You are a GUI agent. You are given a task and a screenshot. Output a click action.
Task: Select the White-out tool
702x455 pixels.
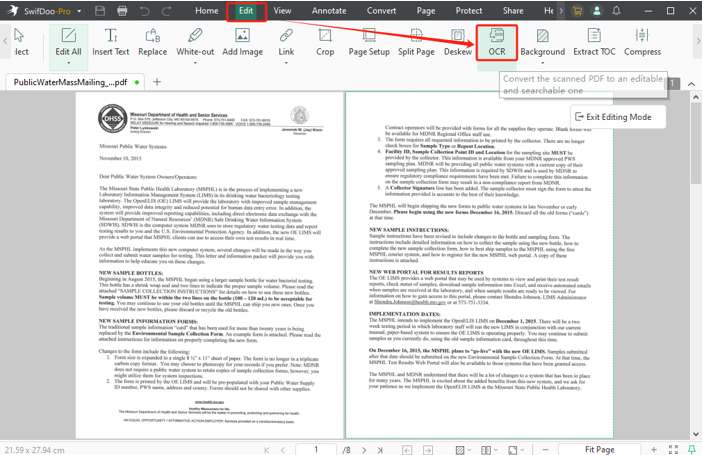195,42
